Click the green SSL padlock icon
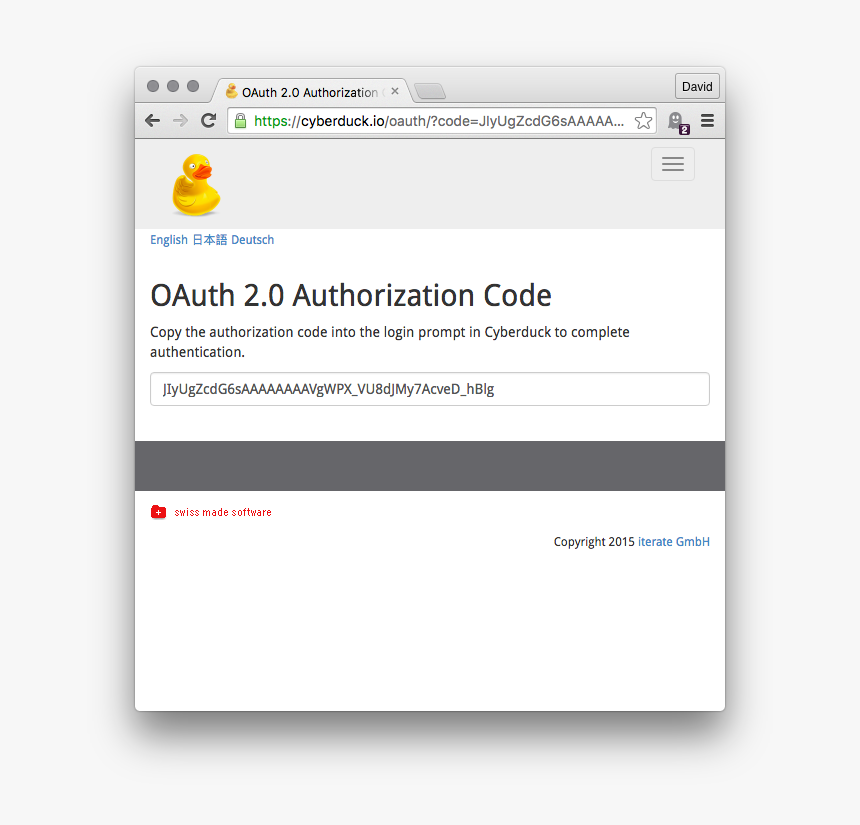The width and height of the screenshot is (860, 825). [240, 121]
